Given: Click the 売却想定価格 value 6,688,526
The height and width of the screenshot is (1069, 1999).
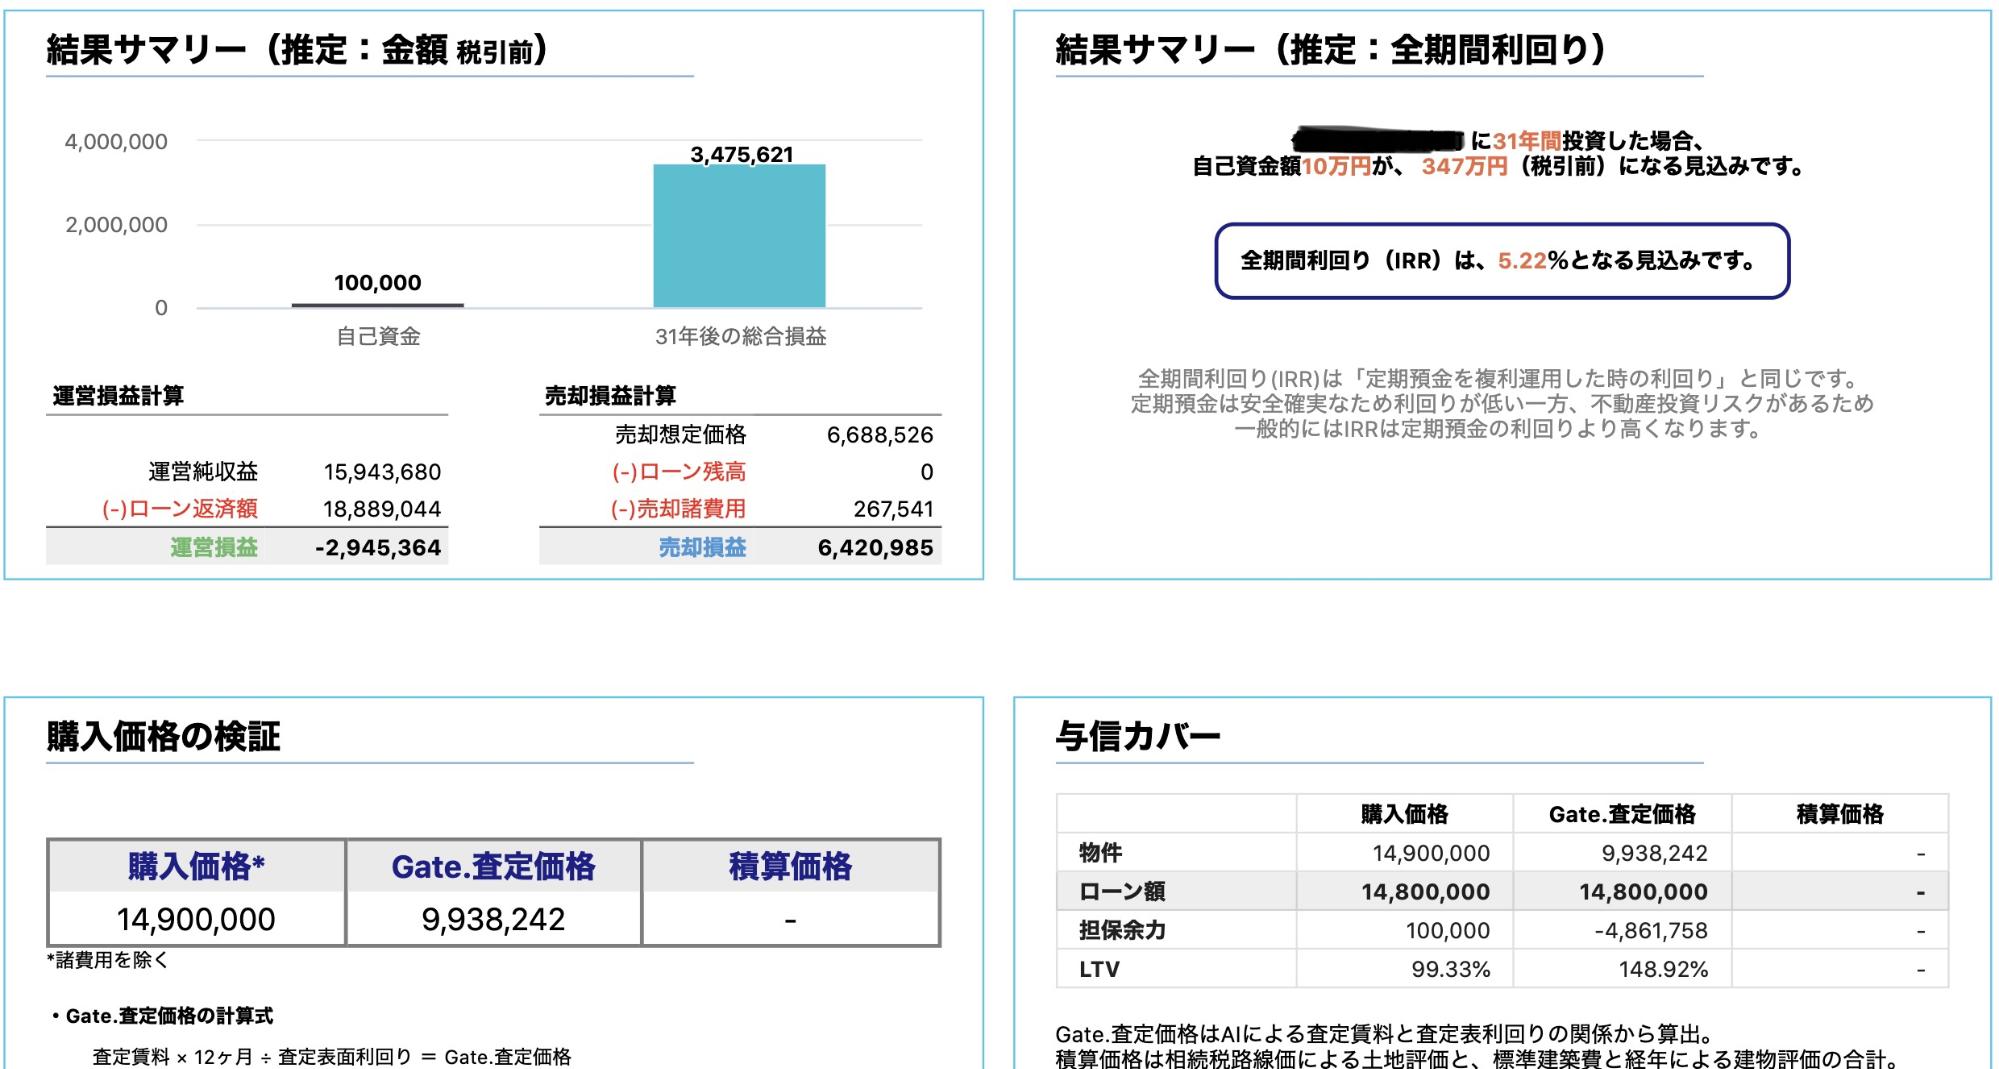Looking at the screenshot, I should tap(879, 435).
